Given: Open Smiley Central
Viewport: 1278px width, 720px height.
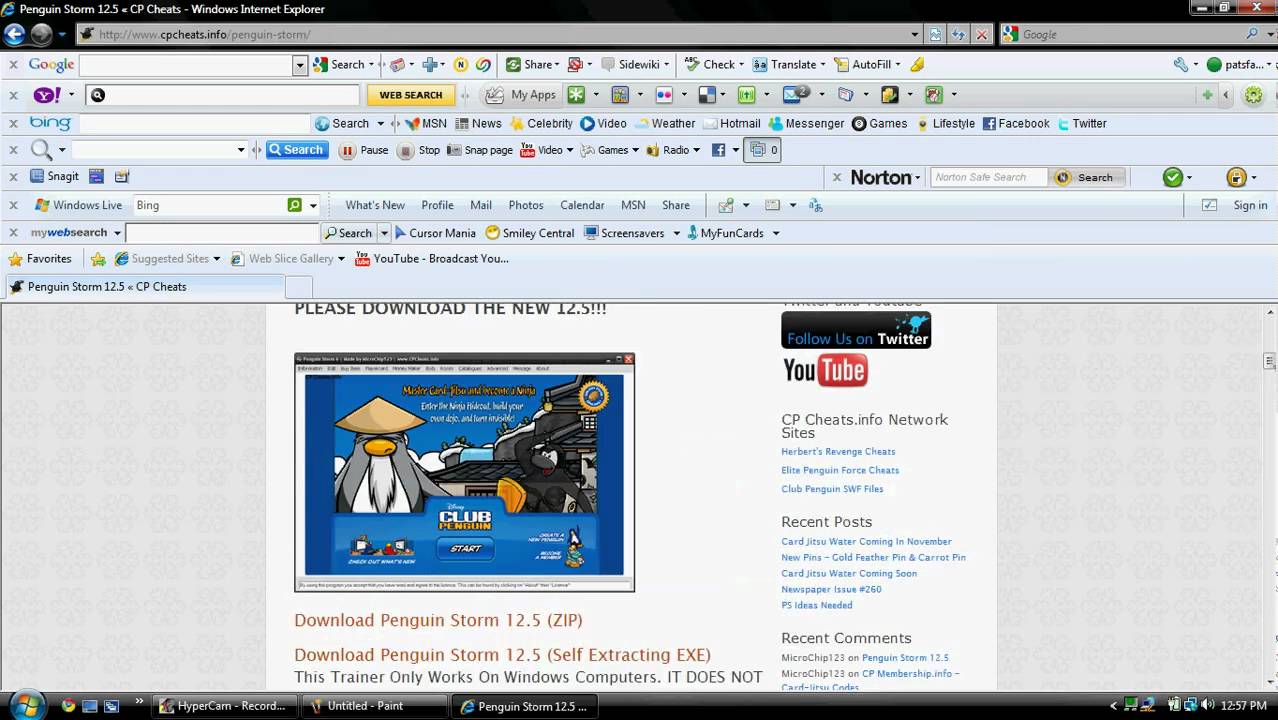Looking at the screenshot, I should [x=530, y=233].
